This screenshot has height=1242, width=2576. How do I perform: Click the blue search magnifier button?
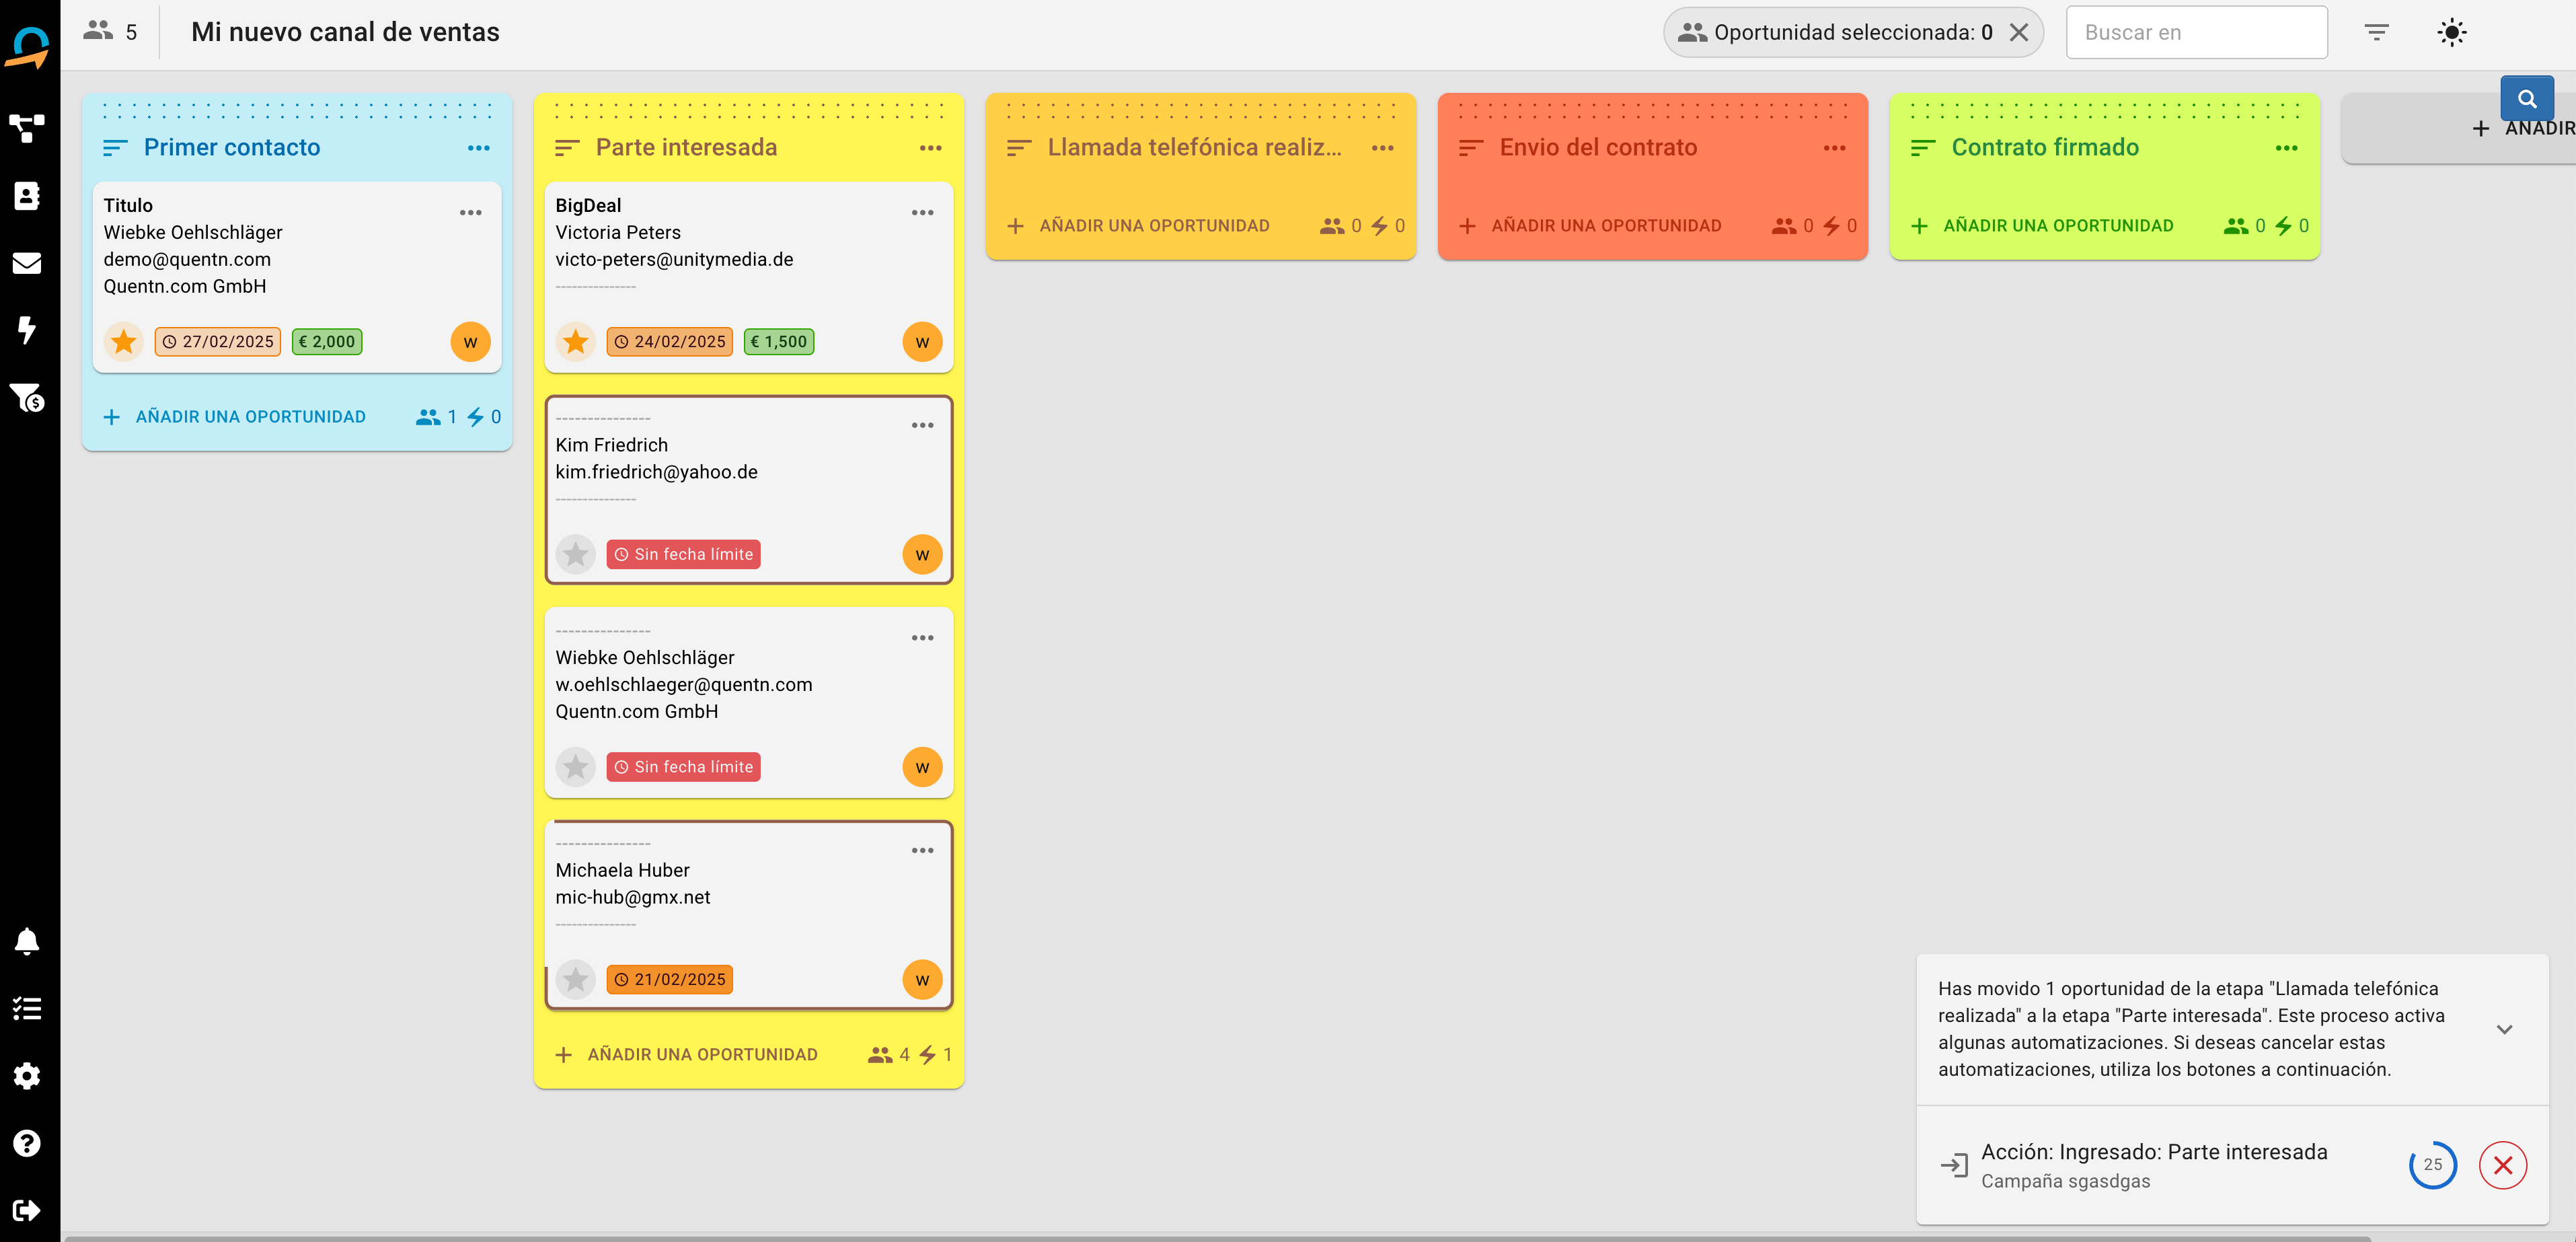point(2526,99)
